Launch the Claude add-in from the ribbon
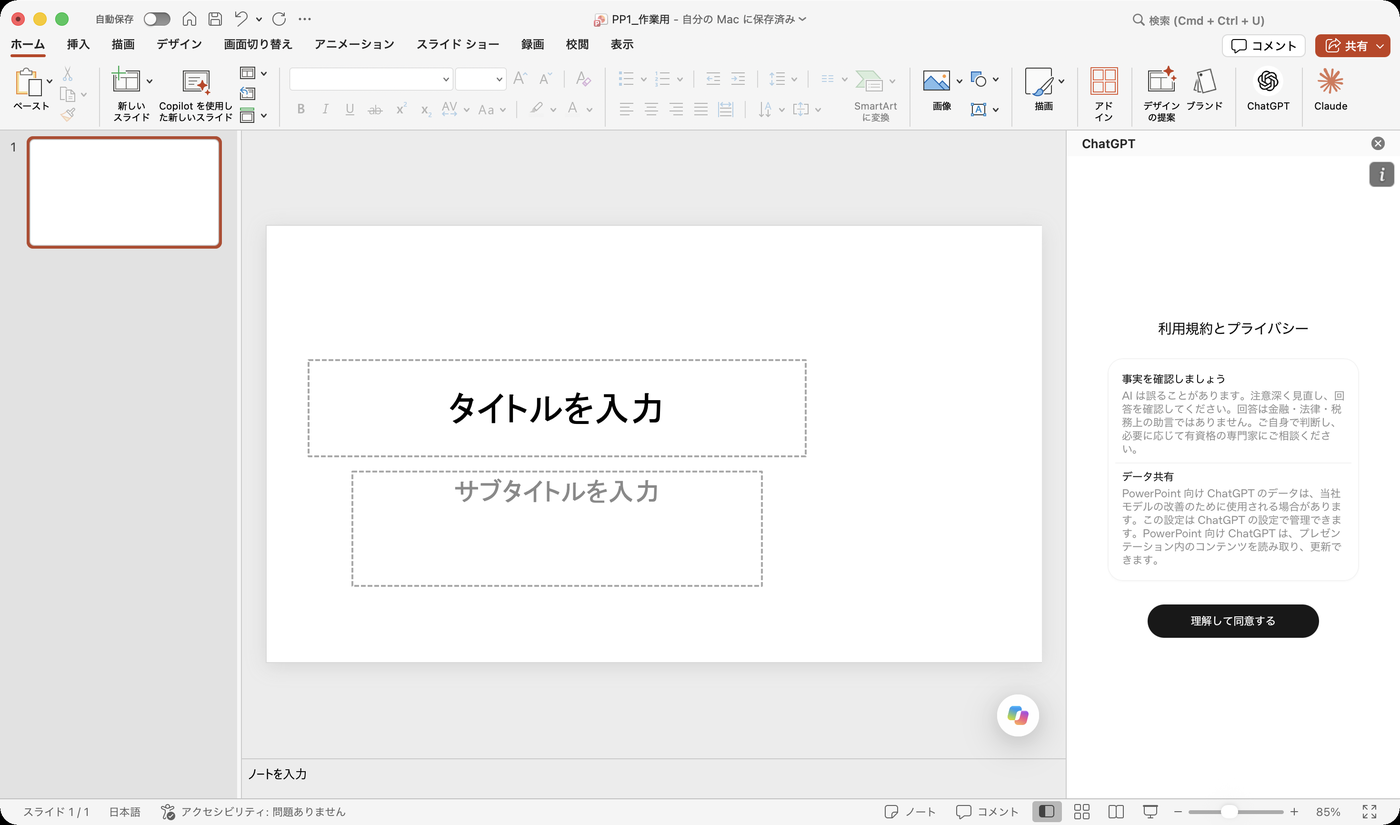1400x825 pixels. click(x=1330, y=89)
